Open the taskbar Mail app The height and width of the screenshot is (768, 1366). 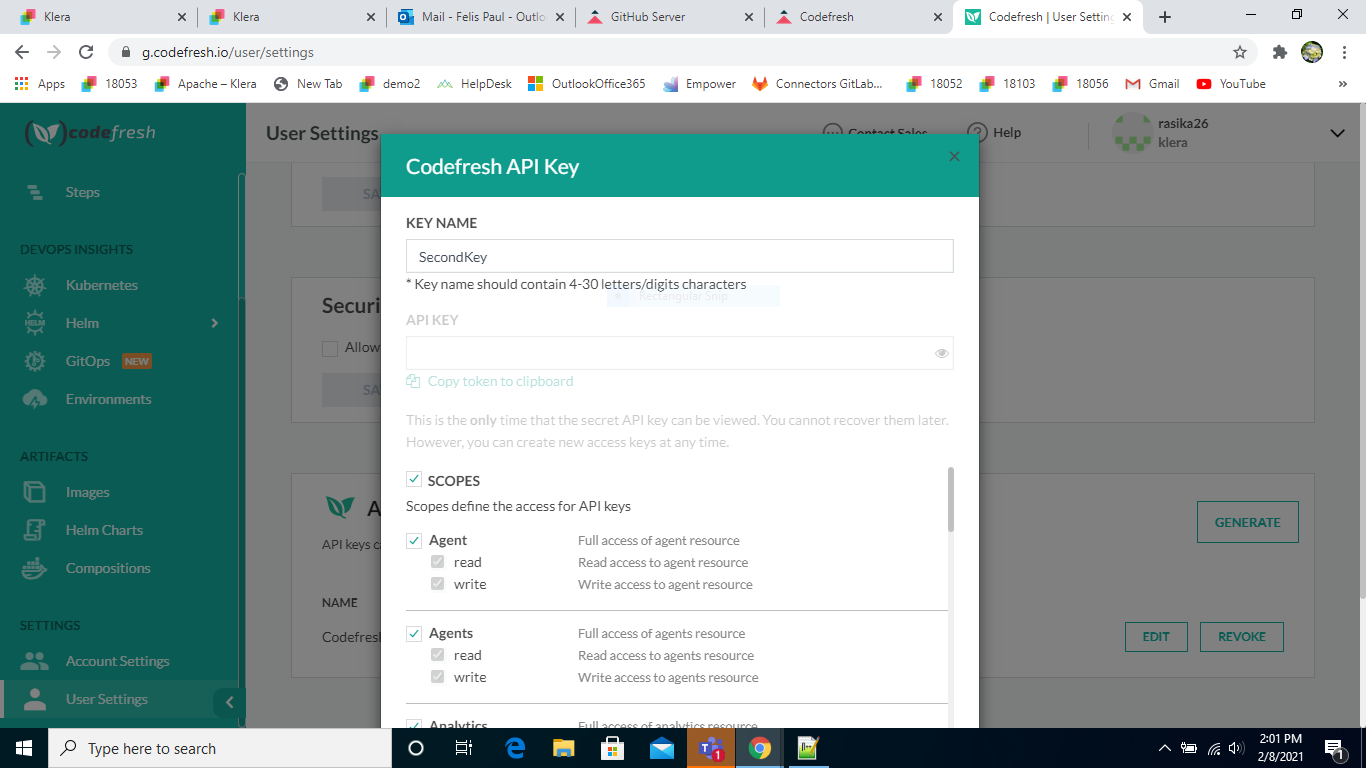tap(662, 748)
